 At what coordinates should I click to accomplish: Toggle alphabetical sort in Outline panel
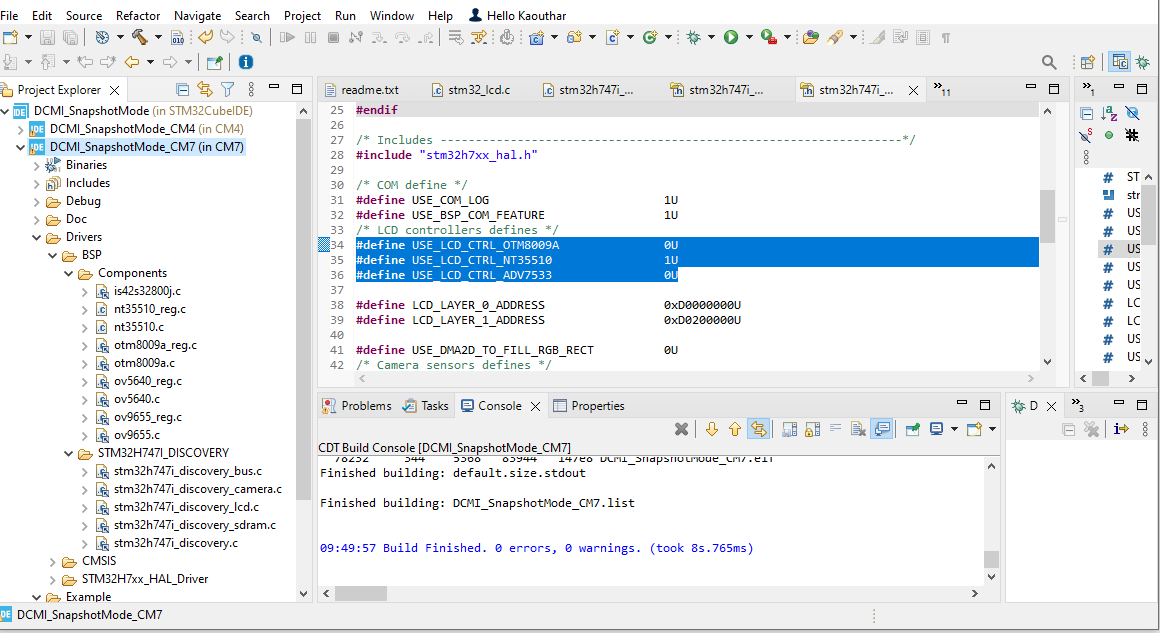[x=1109, y=113]
